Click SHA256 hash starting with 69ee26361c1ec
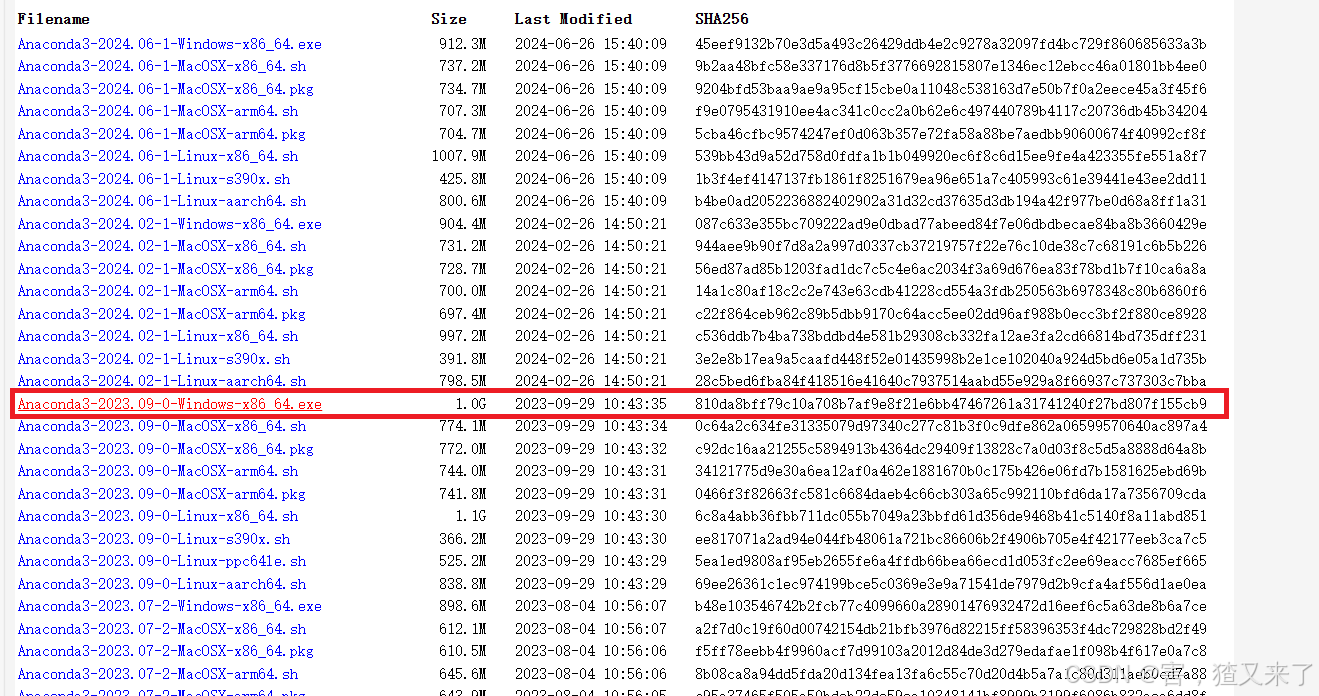 point(951,584)
